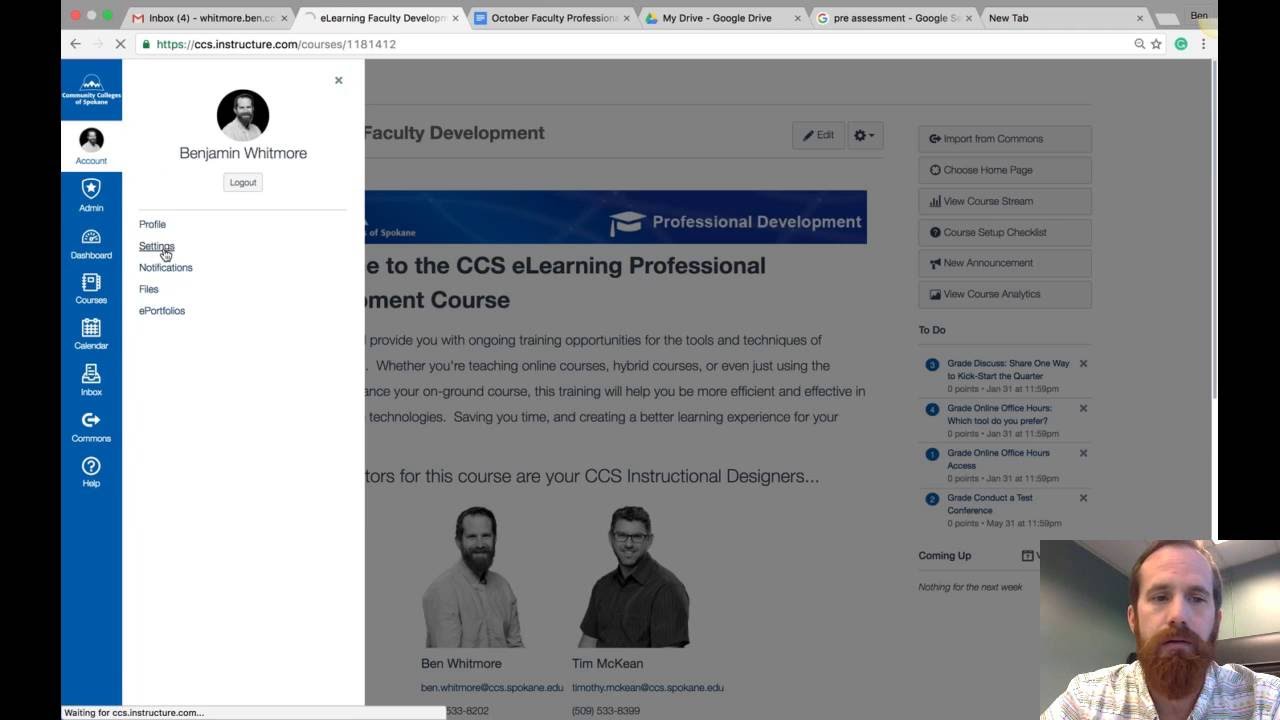Open Grade Conduct a Test Conference to-do link
The width and height of the screenshot is (1280, 720).
click(x=990, y=504)
